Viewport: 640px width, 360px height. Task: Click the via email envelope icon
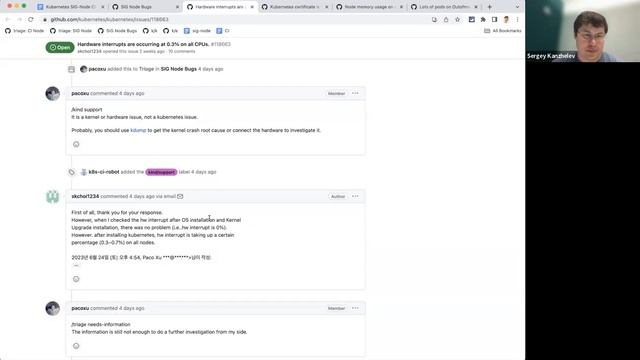tap(180, 196)
